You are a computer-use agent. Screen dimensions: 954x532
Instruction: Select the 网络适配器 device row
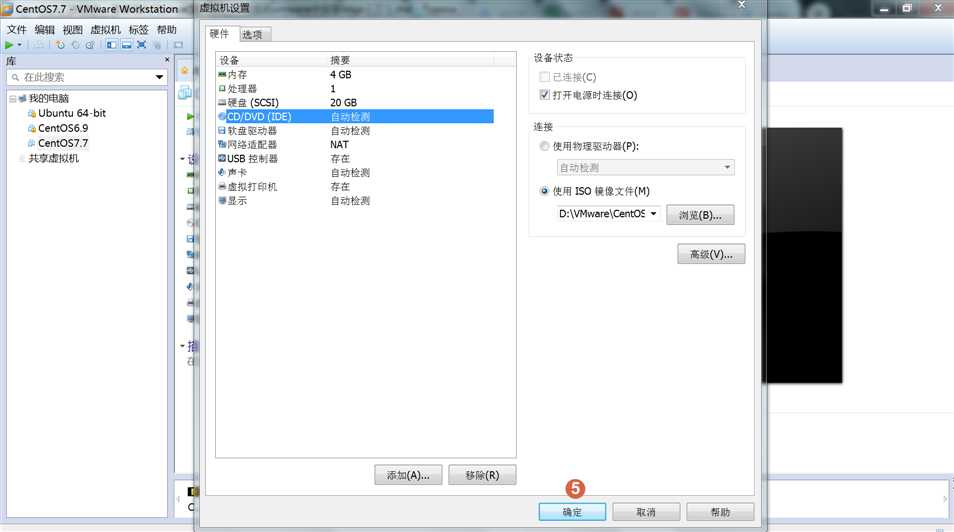coord(355,145)
